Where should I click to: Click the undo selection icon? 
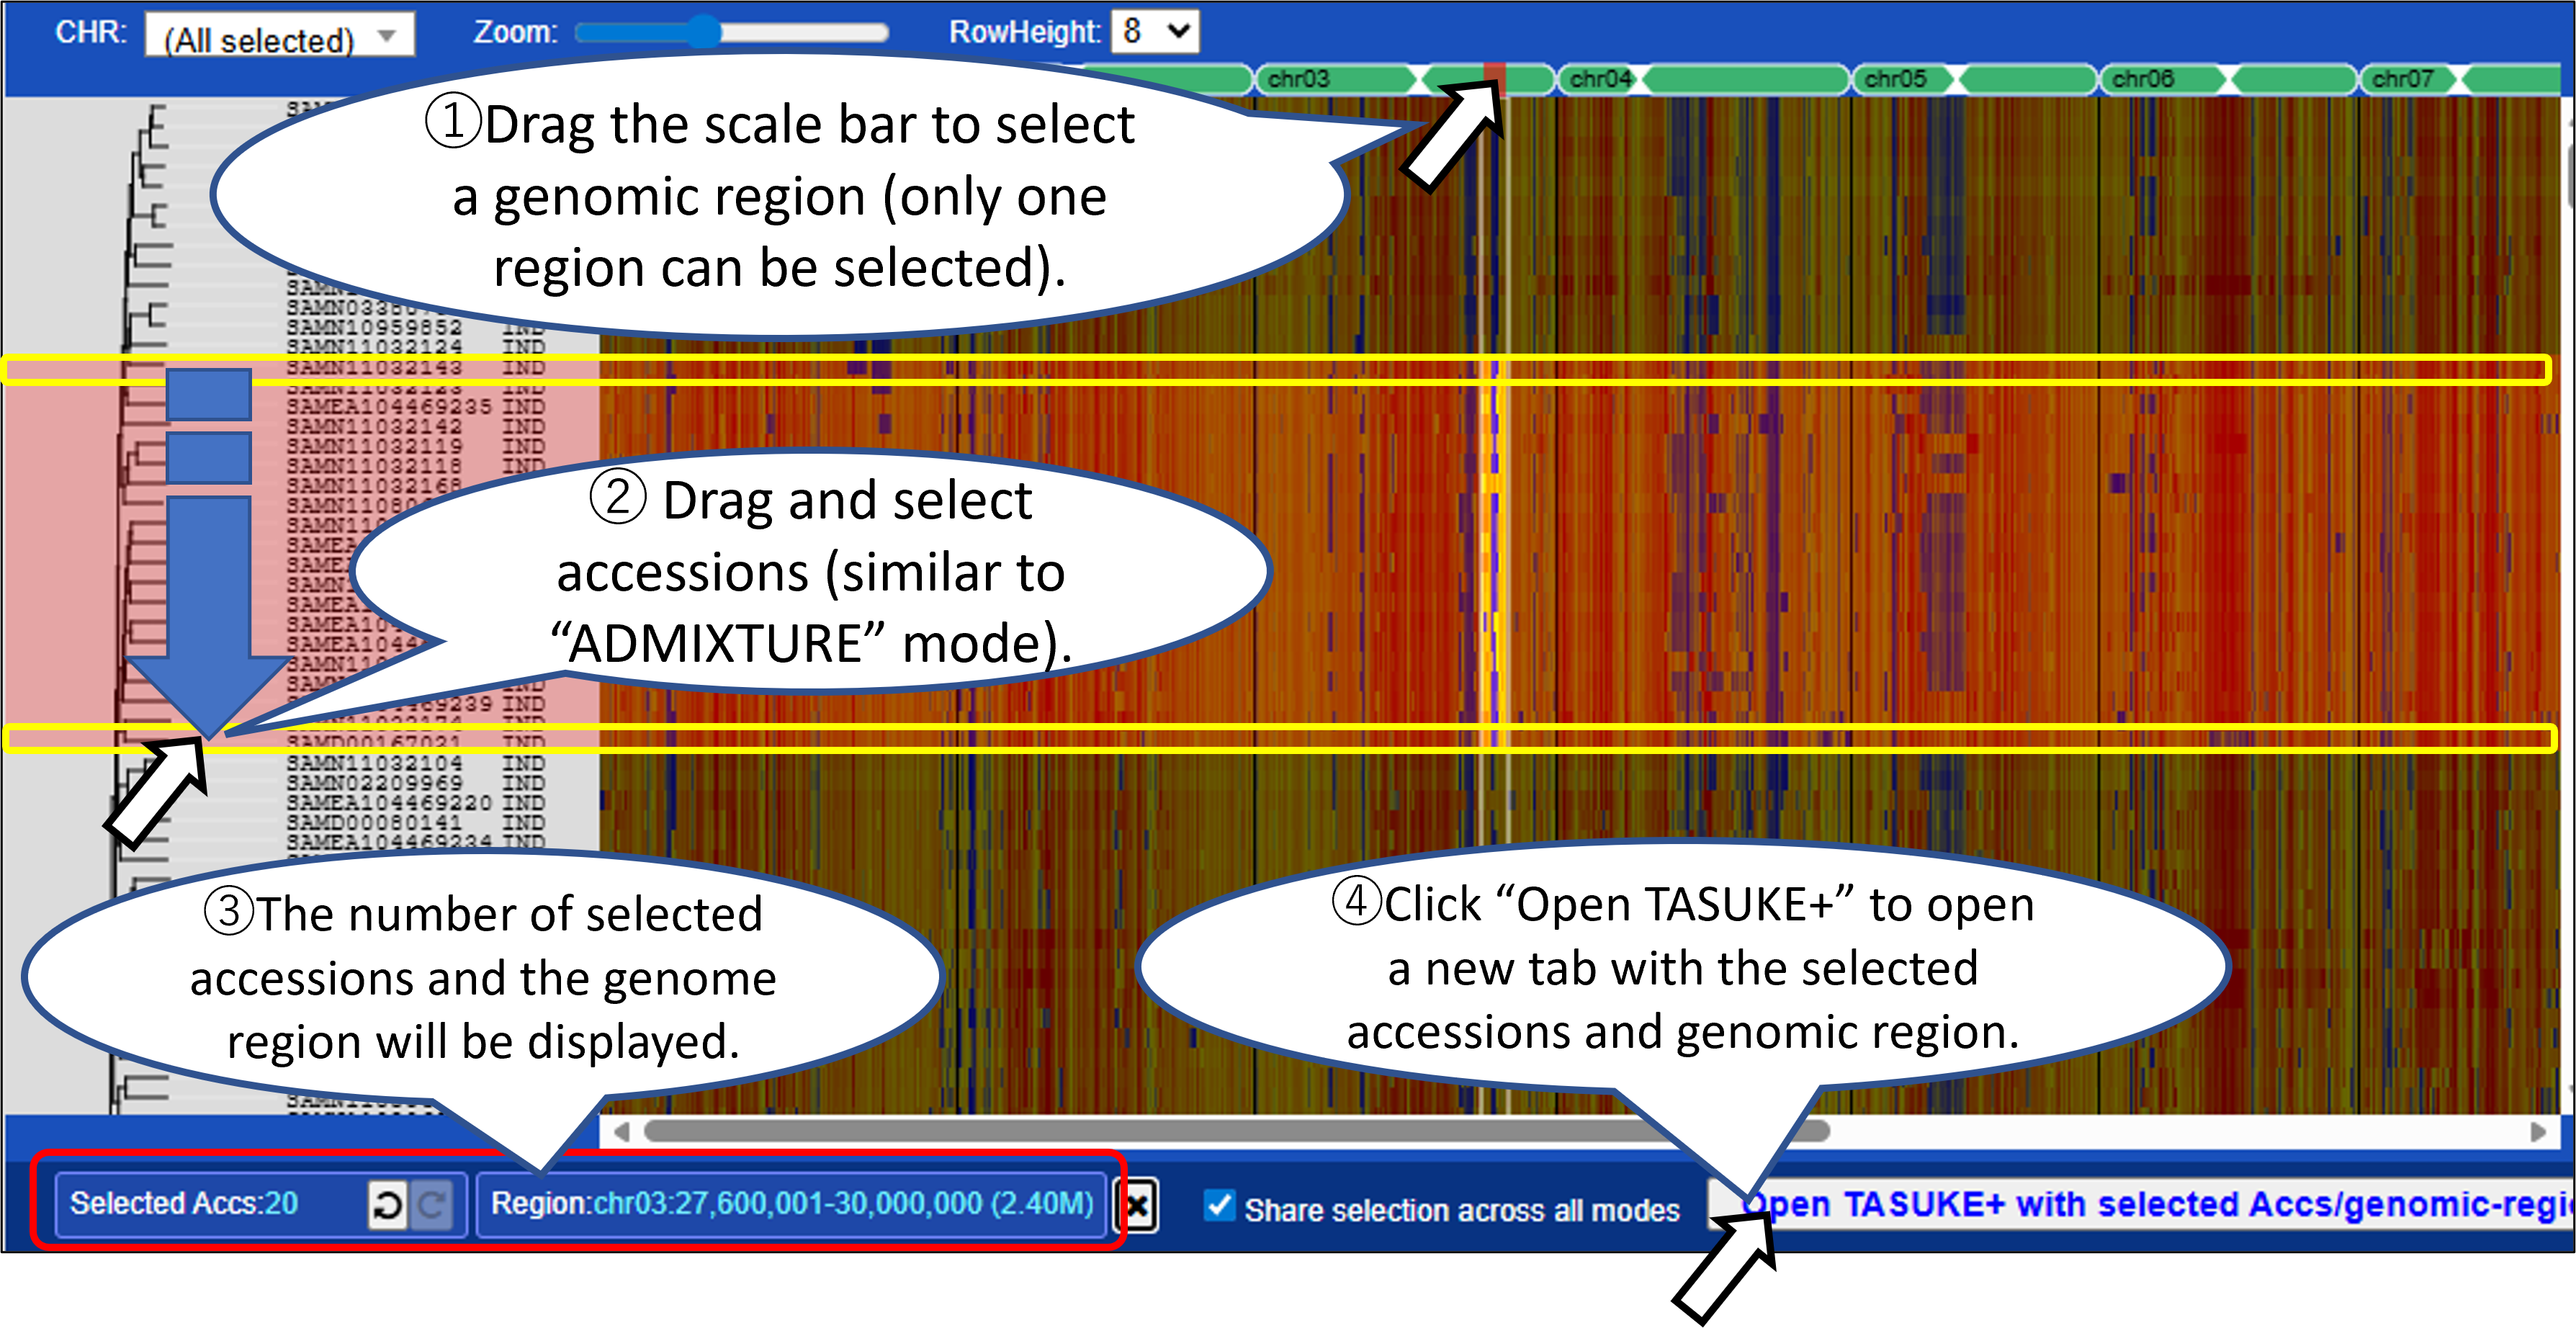(387, 1204)
